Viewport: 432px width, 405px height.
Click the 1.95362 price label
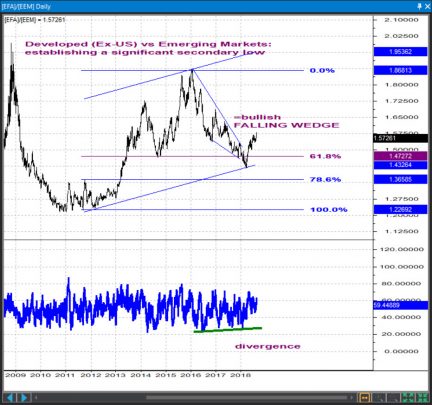tap(400, 52)
